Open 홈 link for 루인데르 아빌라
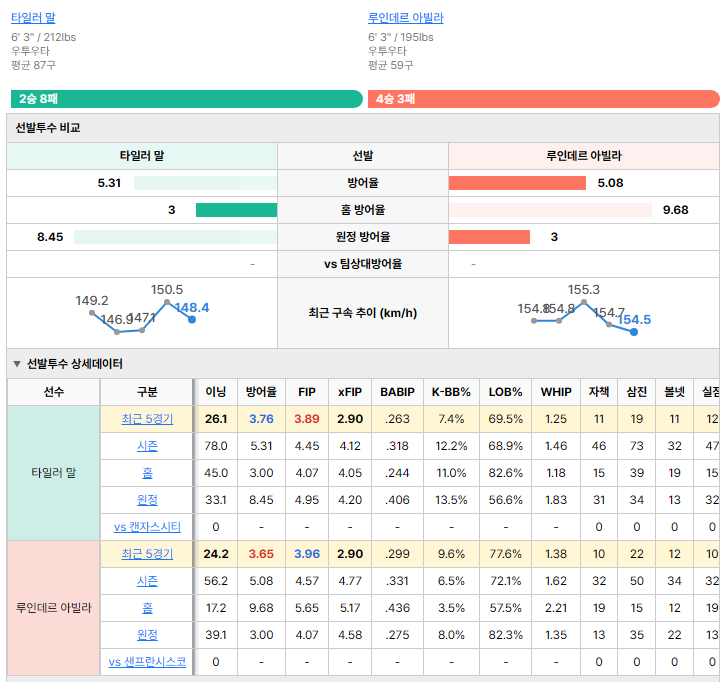Viewport: 726px width, 682px height. (x=147, y=608)
